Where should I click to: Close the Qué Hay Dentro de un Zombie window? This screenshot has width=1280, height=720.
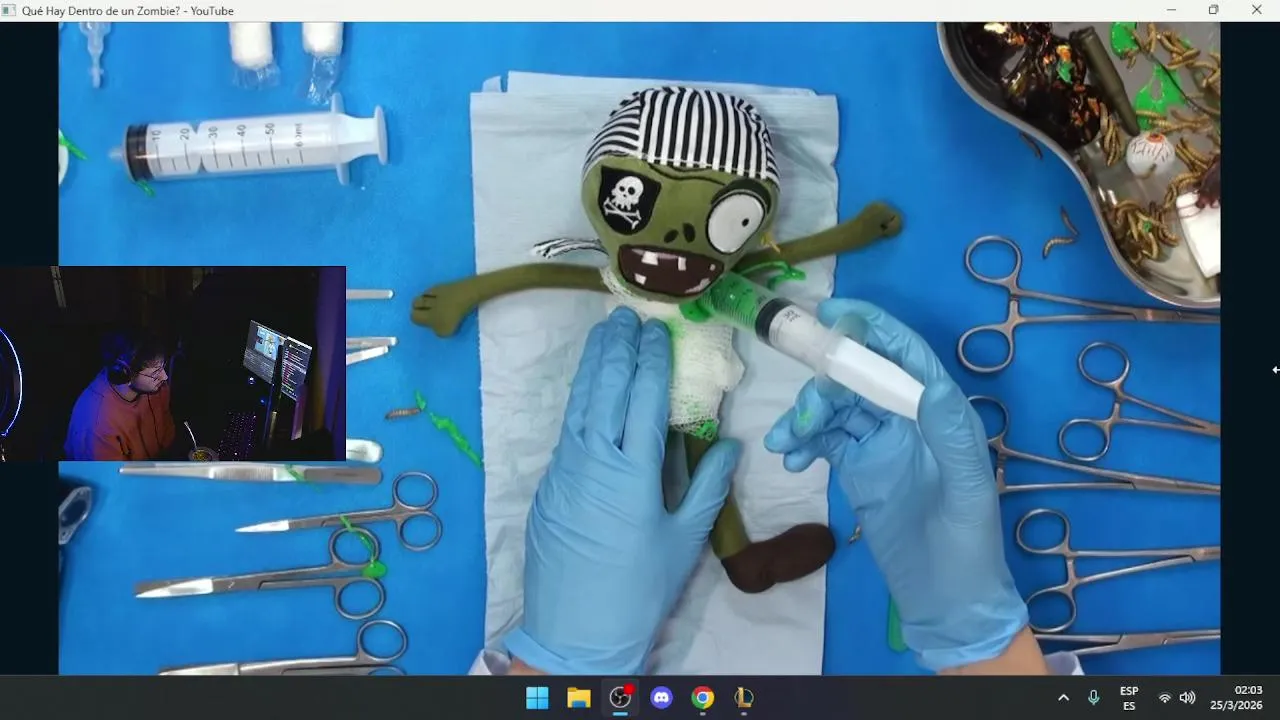coord(1257,10)
